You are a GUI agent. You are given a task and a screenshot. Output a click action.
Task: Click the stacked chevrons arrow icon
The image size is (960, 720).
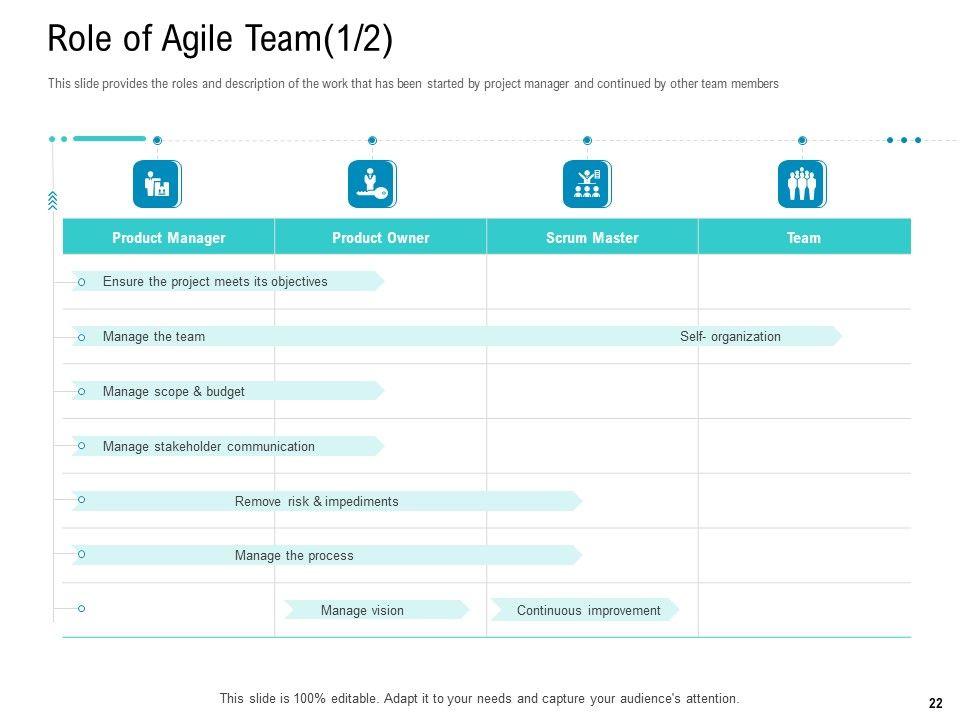click(x=52, y=201)
